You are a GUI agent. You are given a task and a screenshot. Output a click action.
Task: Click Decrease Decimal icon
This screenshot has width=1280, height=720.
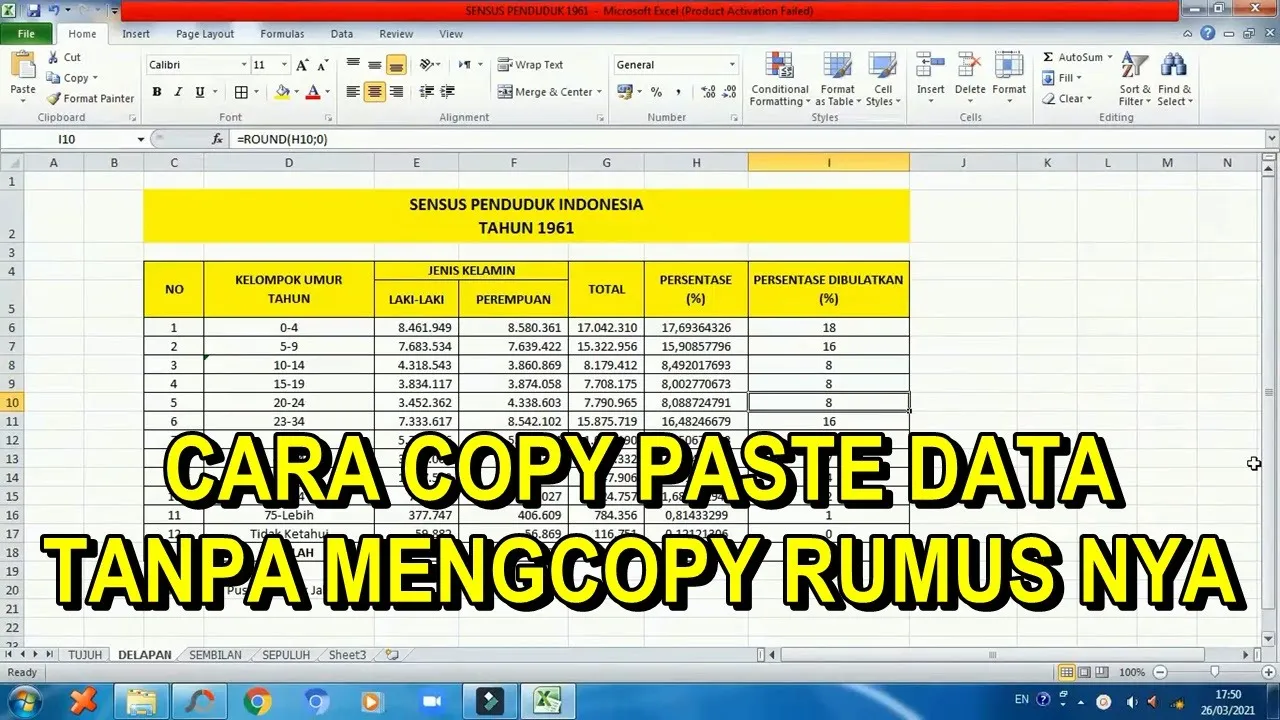click(x=730, y=92)
